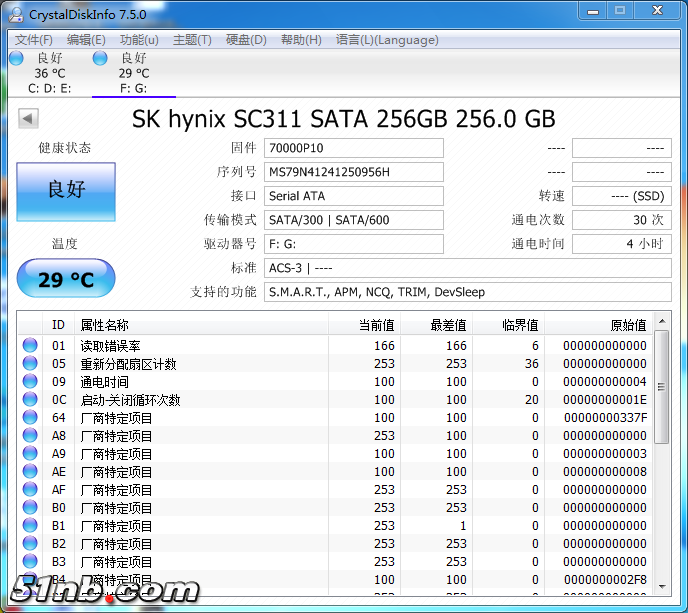
Task: Click status orb for attribute 05 重新分配扇区计数
Action: click(x=30, y=364)
